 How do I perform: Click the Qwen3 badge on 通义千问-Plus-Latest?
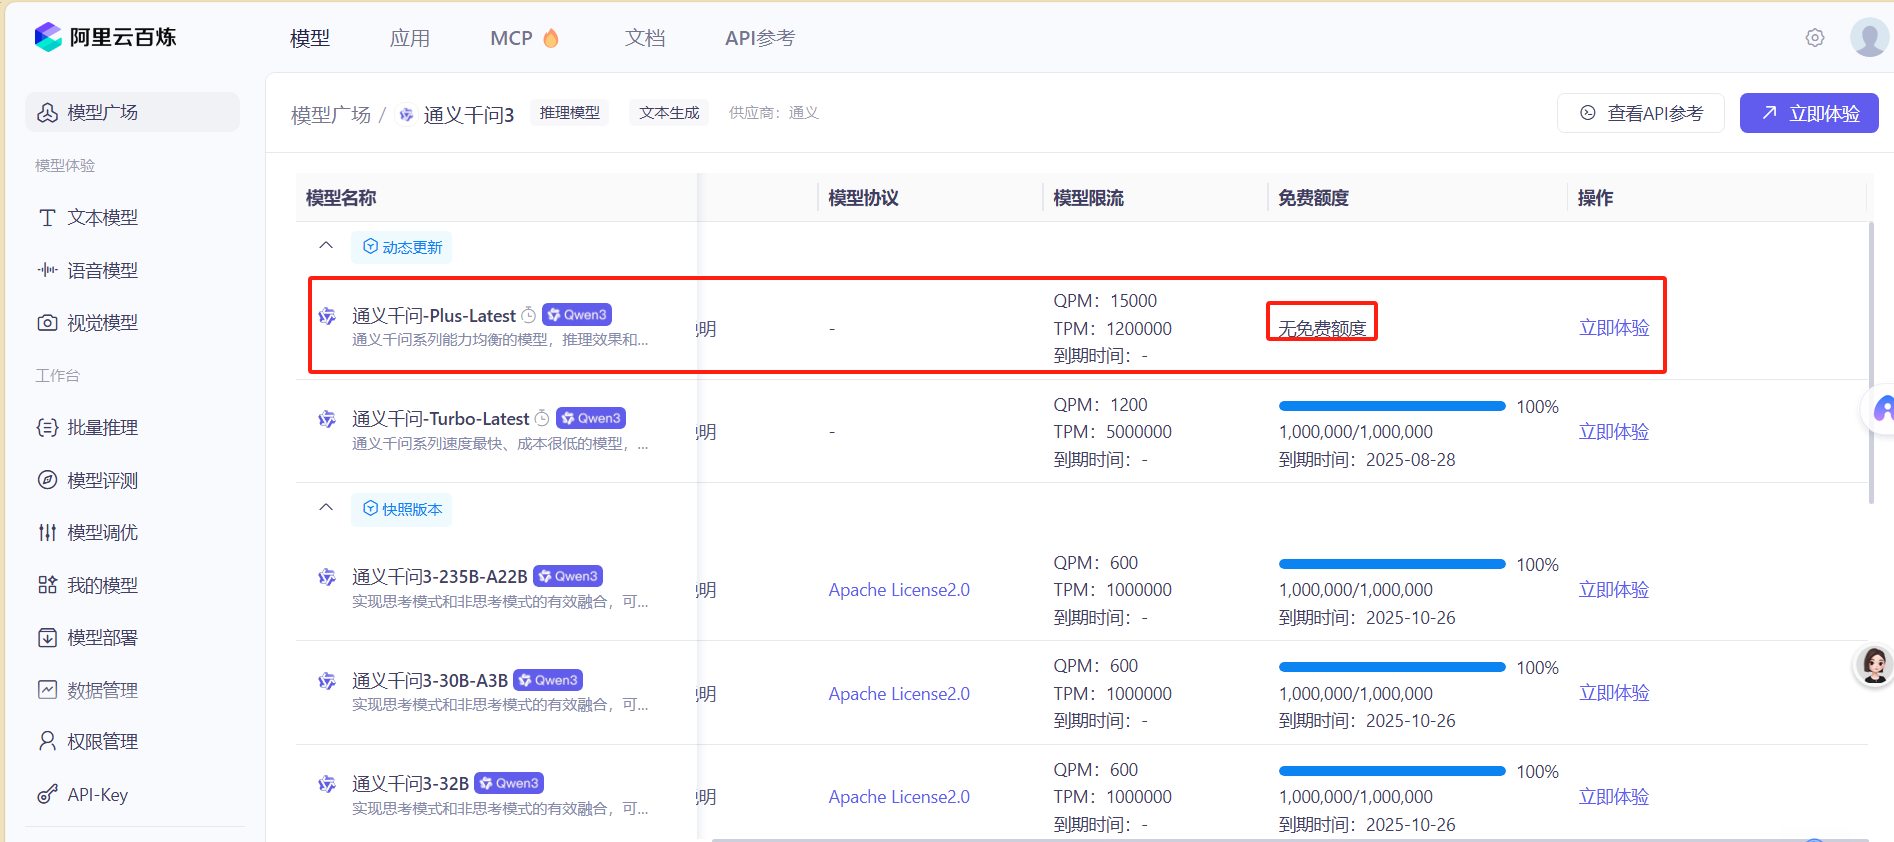tap(577, 315)
